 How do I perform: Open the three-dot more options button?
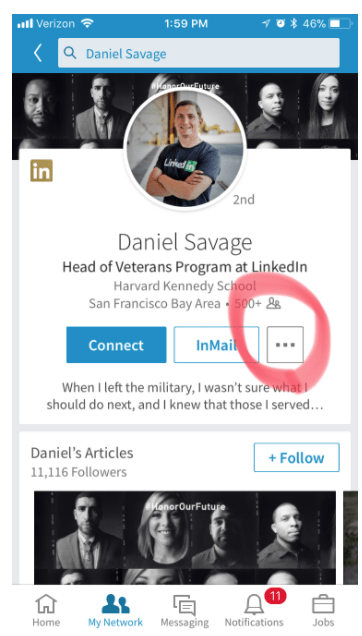click(285, 344)
